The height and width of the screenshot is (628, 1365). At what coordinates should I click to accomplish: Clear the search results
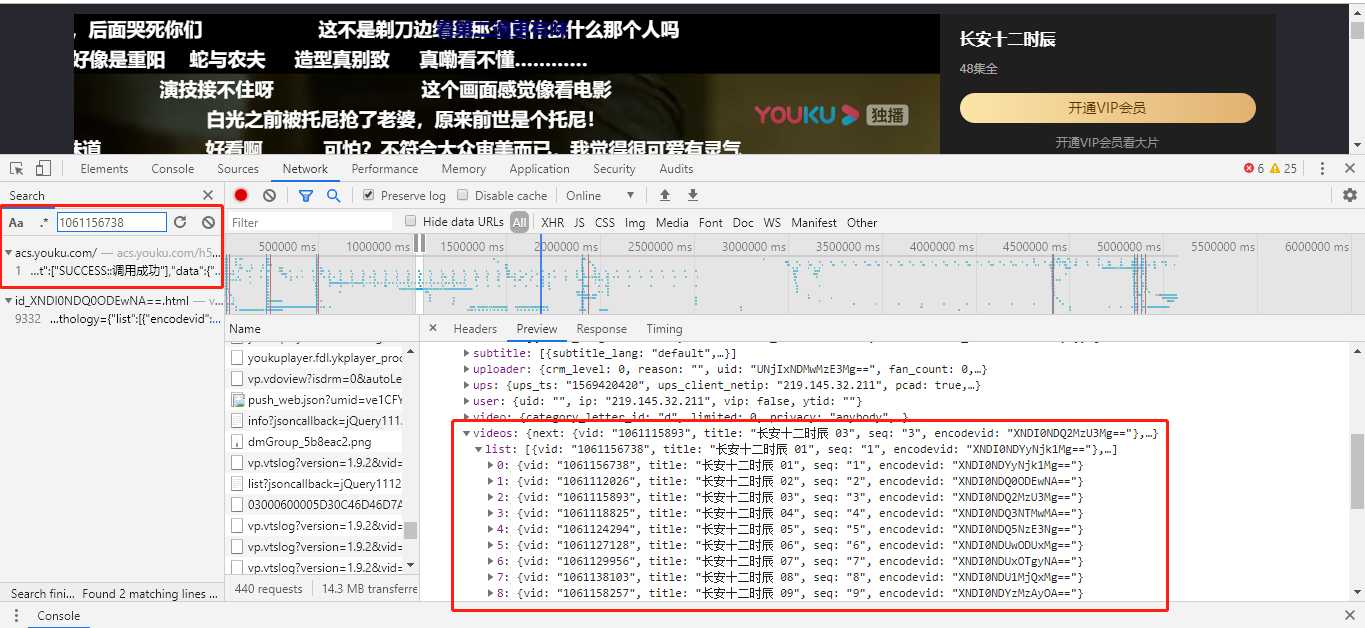coord(208,222)
